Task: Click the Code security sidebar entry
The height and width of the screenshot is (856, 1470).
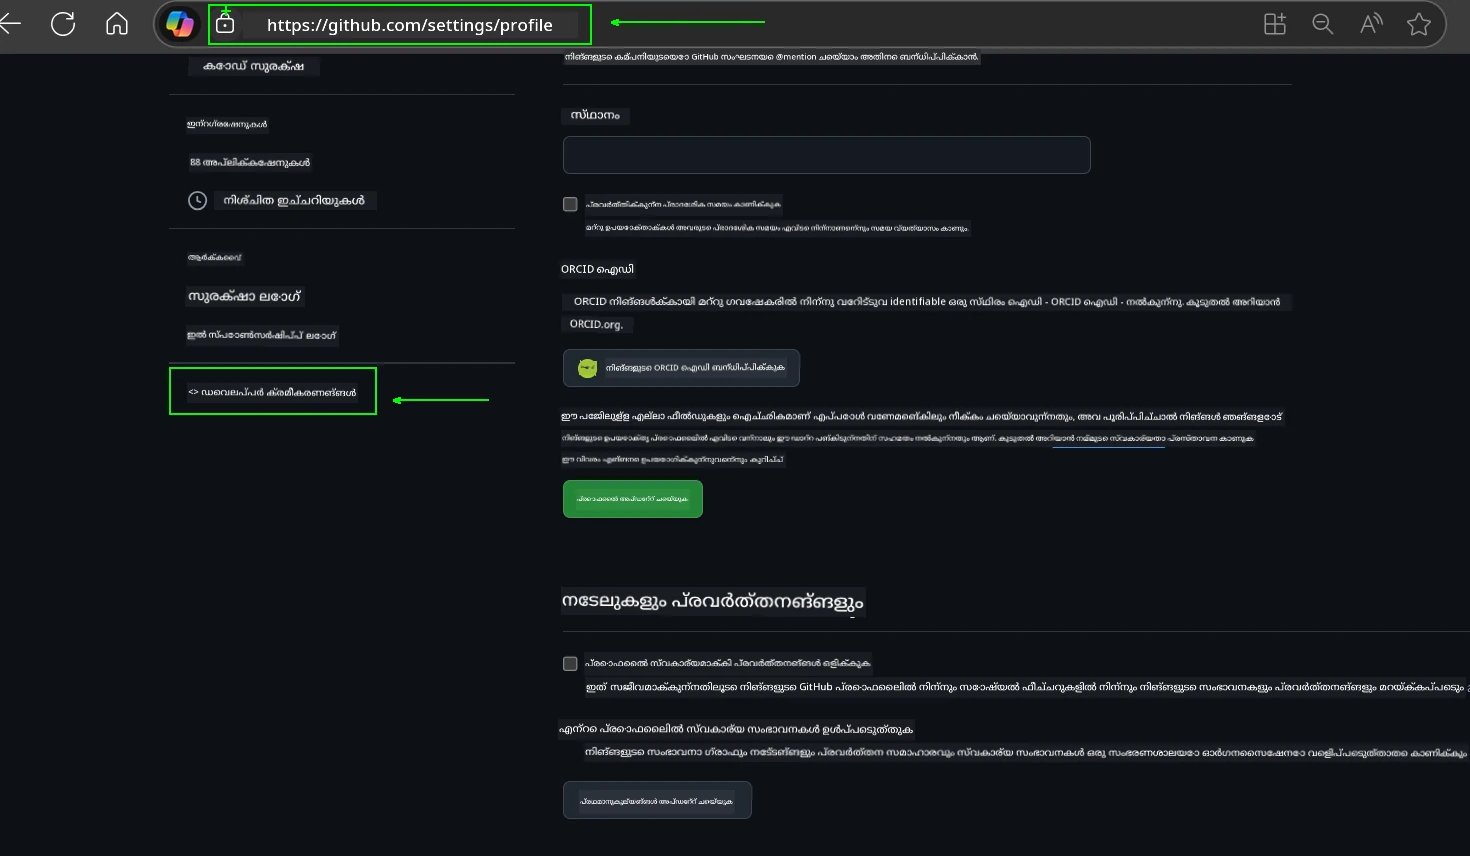Action: pos(252,66)
